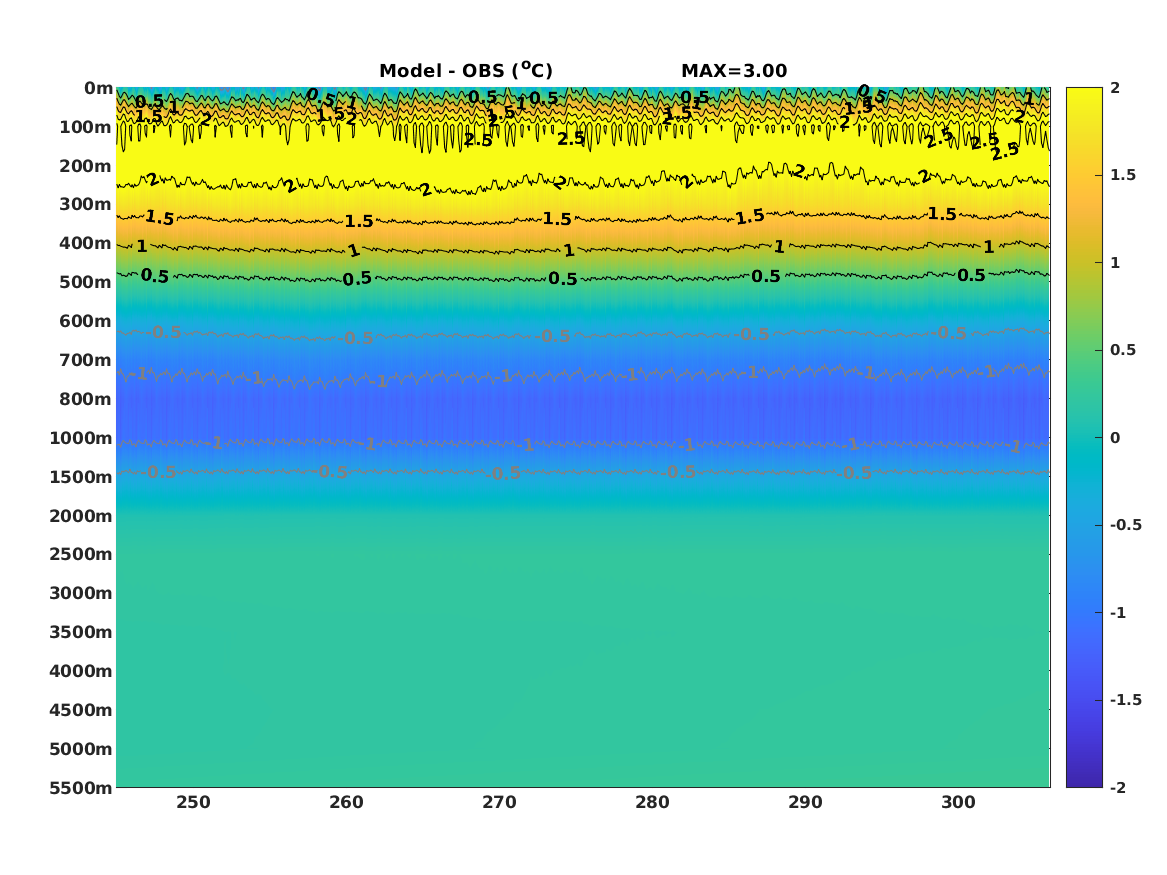Click the "260" x-axis tick label
The height and width of the screenshot is (875, 1167).
(346, 803)
